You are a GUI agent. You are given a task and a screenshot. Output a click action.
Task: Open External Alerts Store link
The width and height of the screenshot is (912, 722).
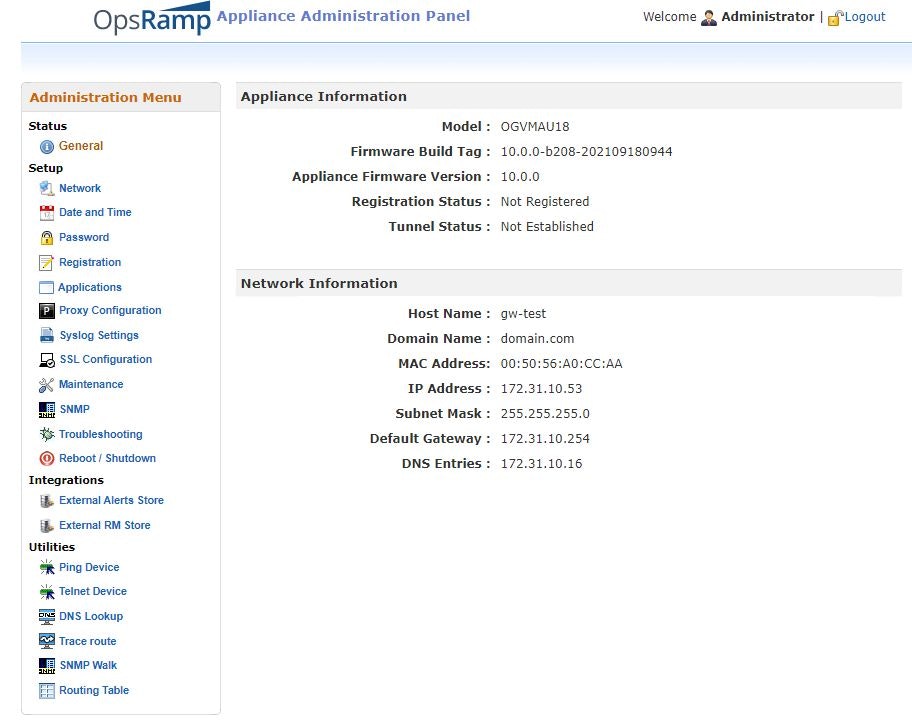[x=111, y=500]
